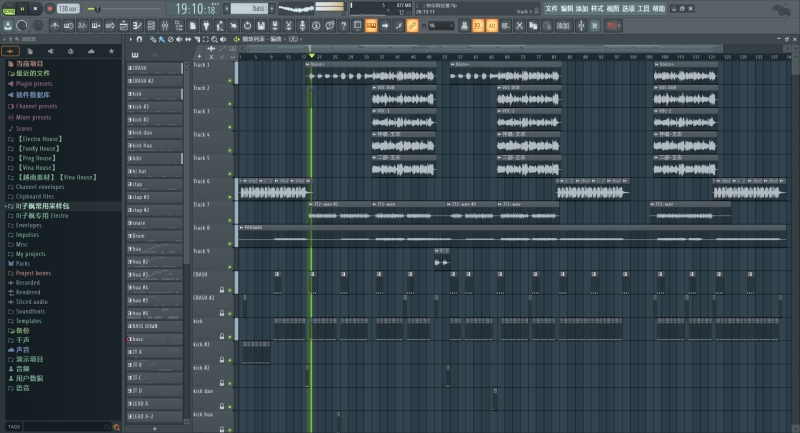Toggle the Track 6 mute LED
Image resolution: width=800 pixels, height=433 pixels.
[x=230, y=197]
